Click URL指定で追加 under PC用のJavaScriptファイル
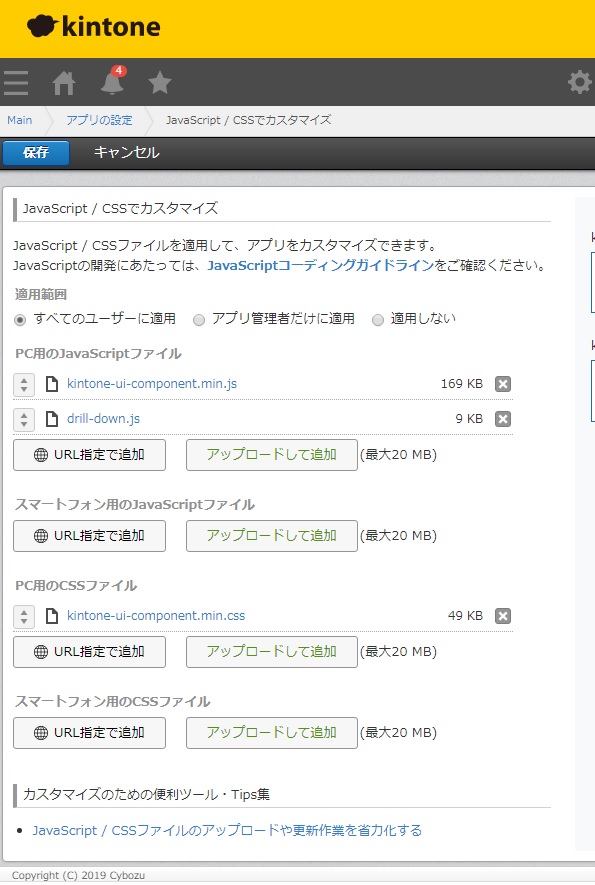Image resolution: width=595 pixels, height=885 pixels. [x=89, y=455]
